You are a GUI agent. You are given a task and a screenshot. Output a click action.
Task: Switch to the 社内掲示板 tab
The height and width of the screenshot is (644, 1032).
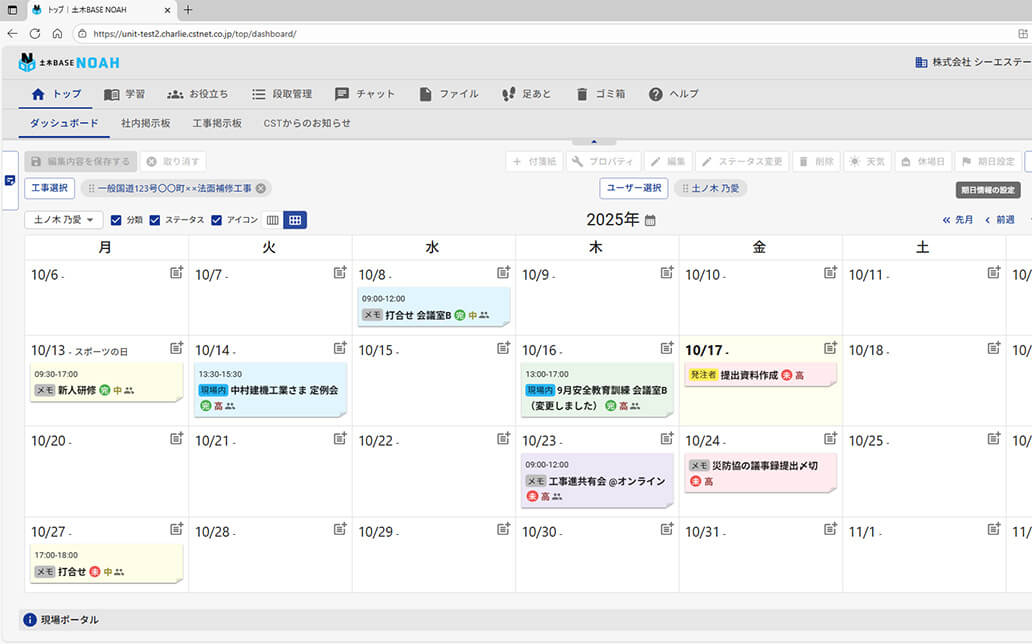click(x=145, y=123)
